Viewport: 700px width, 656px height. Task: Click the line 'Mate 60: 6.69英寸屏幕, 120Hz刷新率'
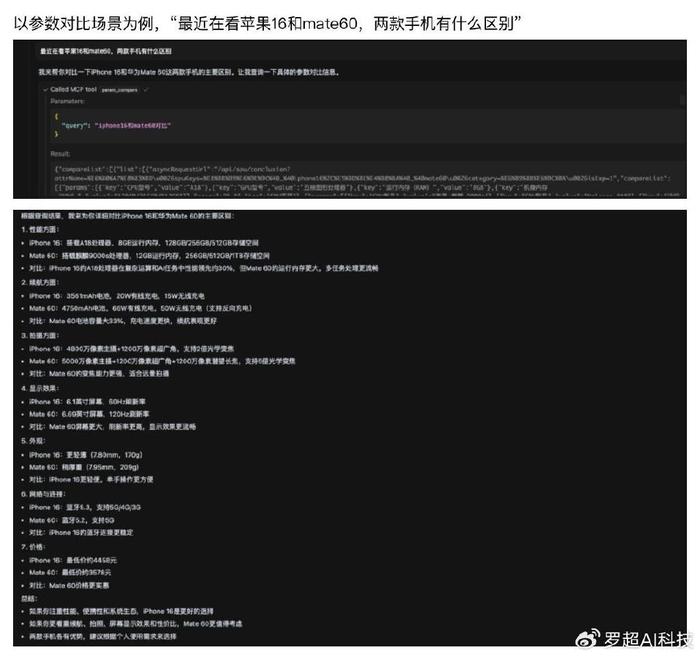tap(89, 414)
